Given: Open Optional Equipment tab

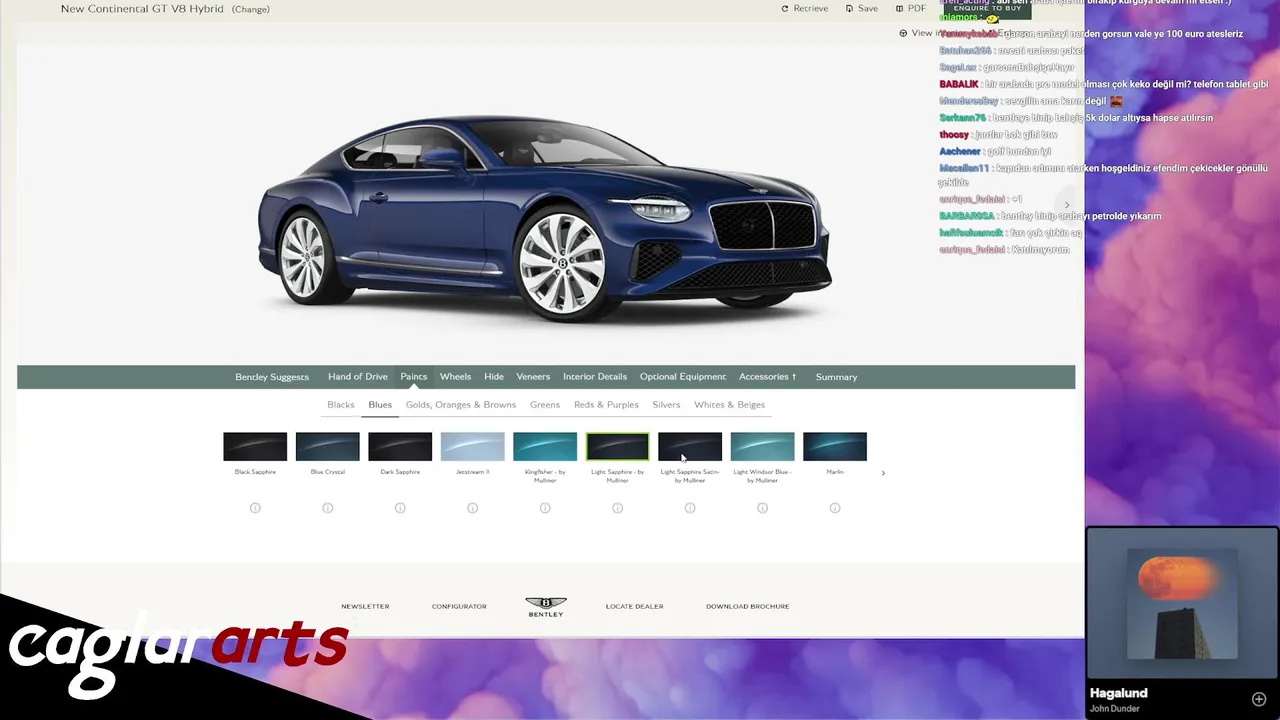Looking at the screenshot, I should point(683,377).
